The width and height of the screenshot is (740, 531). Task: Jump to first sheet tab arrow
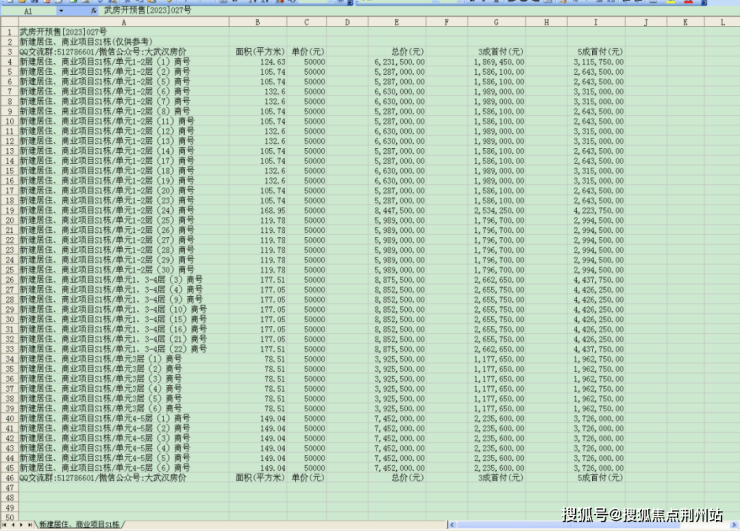pyautogui.click(x=5, y=525)
